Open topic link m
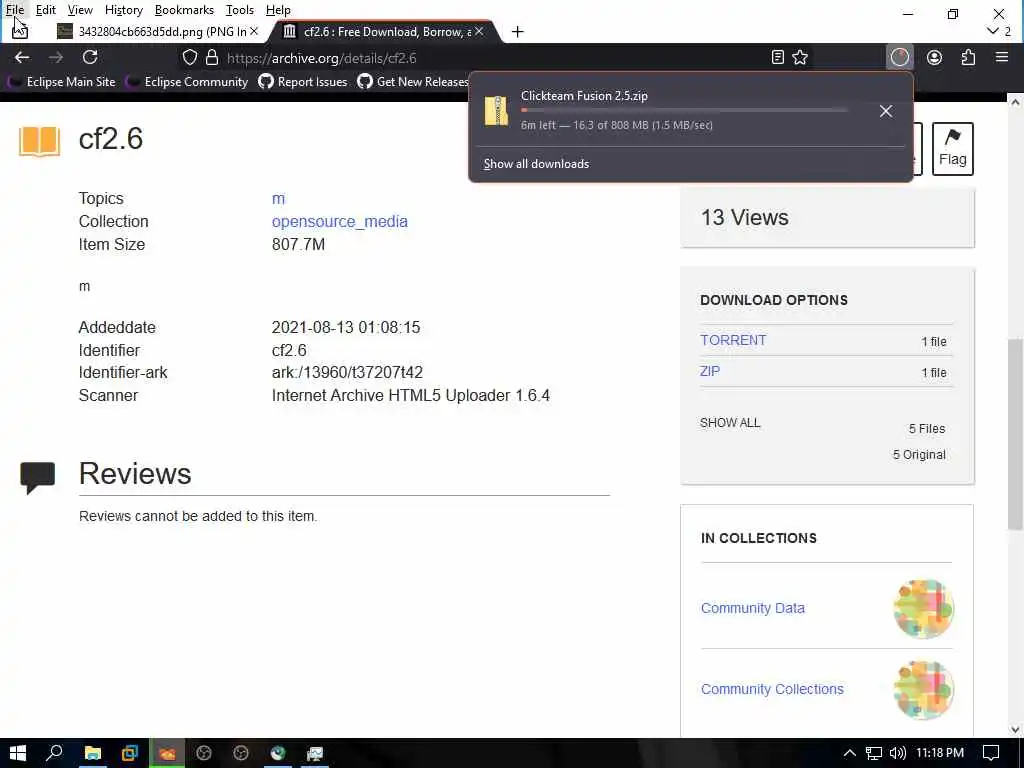The height and width of the screenshot is (768, 1024). 278,199
